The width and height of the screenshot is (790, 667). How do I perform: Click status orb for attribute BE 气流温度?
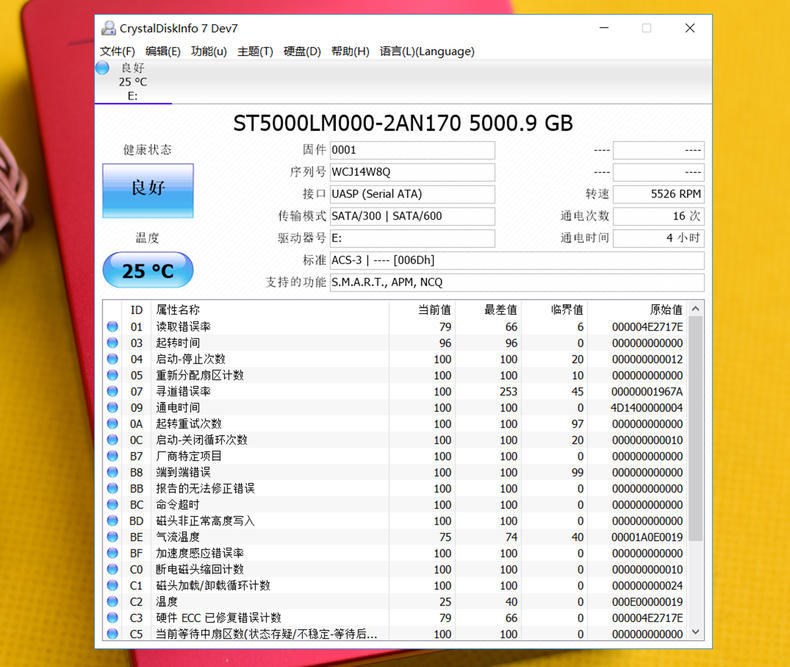coord(112,537)
